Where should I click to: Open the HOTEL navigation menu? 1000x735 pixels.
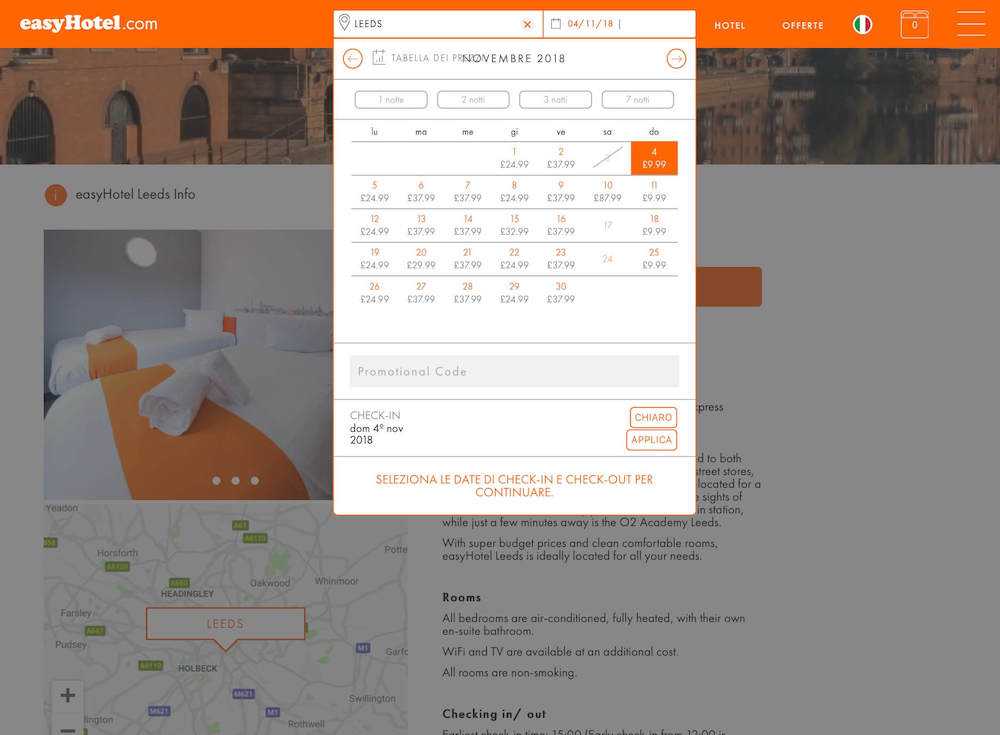[x=730, y=25]
